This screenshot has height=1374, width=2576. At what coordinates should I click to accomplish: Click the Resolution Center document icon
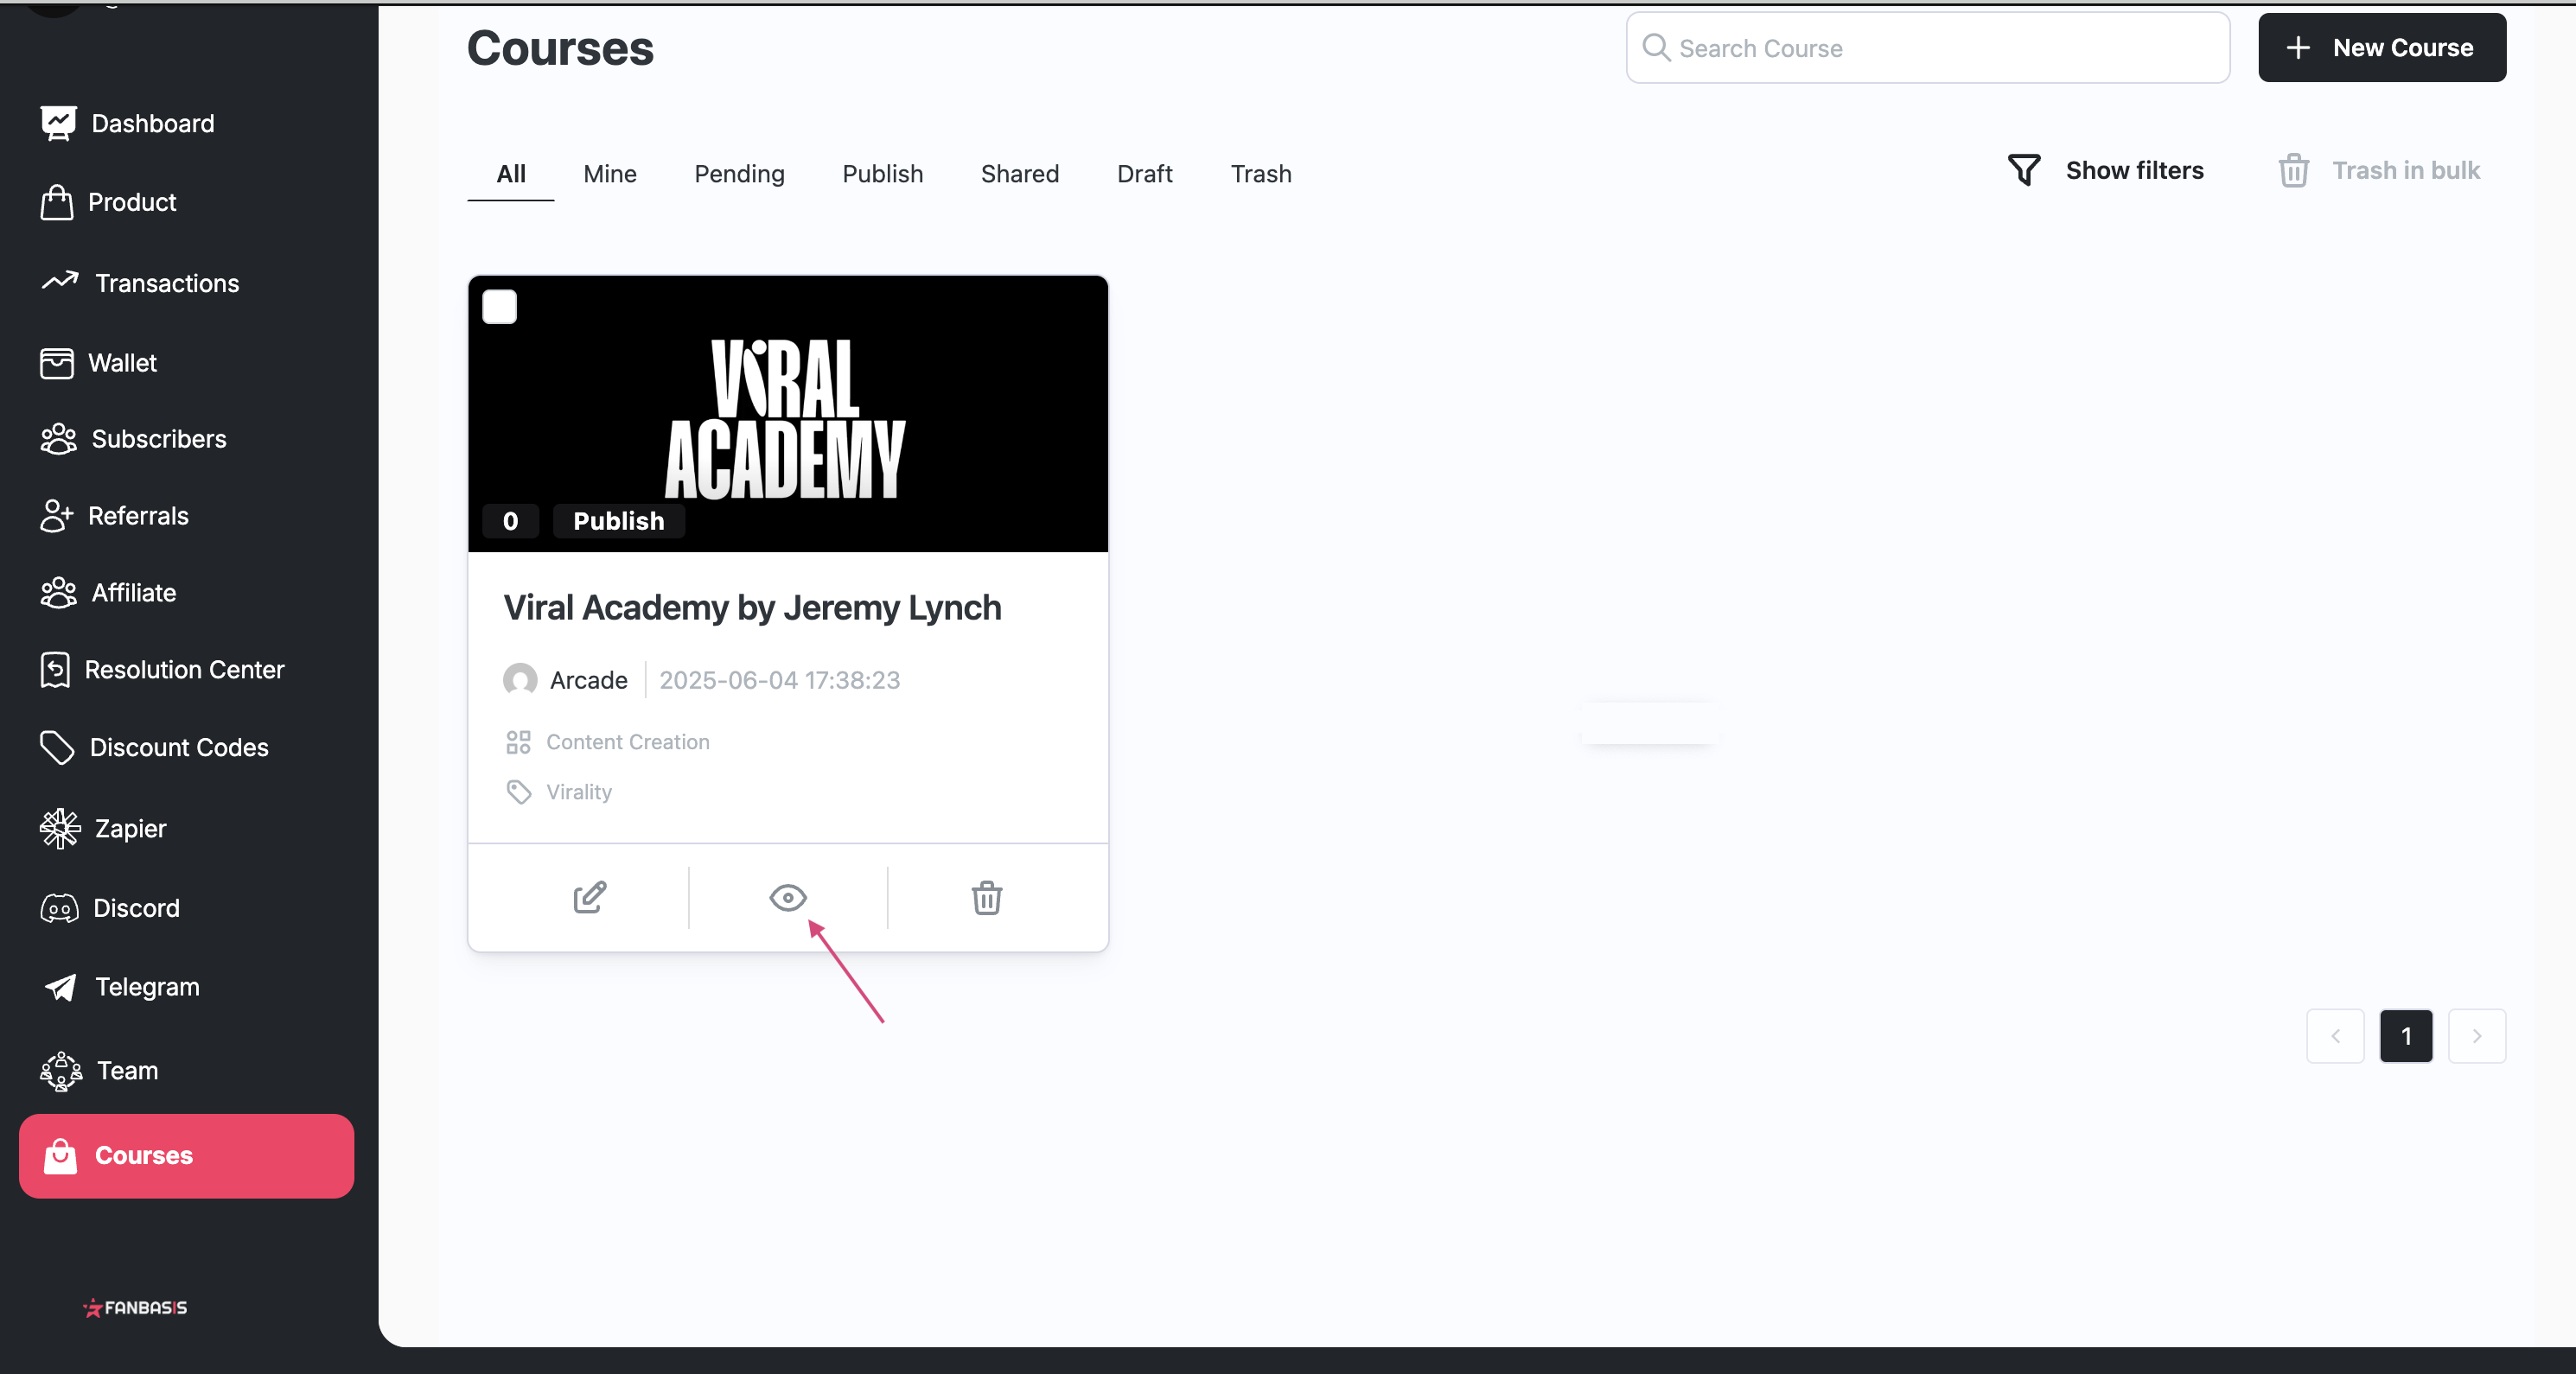point(55,670)
